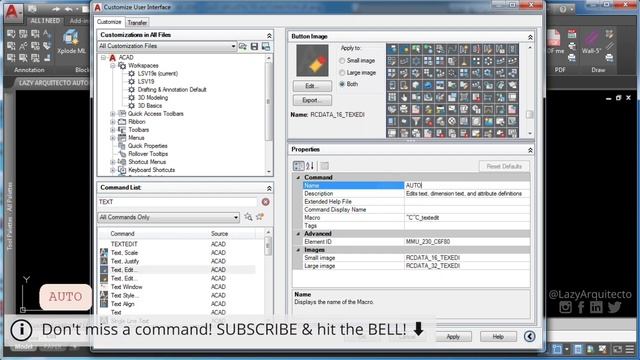Click the TEXTEDIT button image preview thumbnail
Image resolution: width=640 pixels, height=360 pixels.
click(x=312, y=61)
